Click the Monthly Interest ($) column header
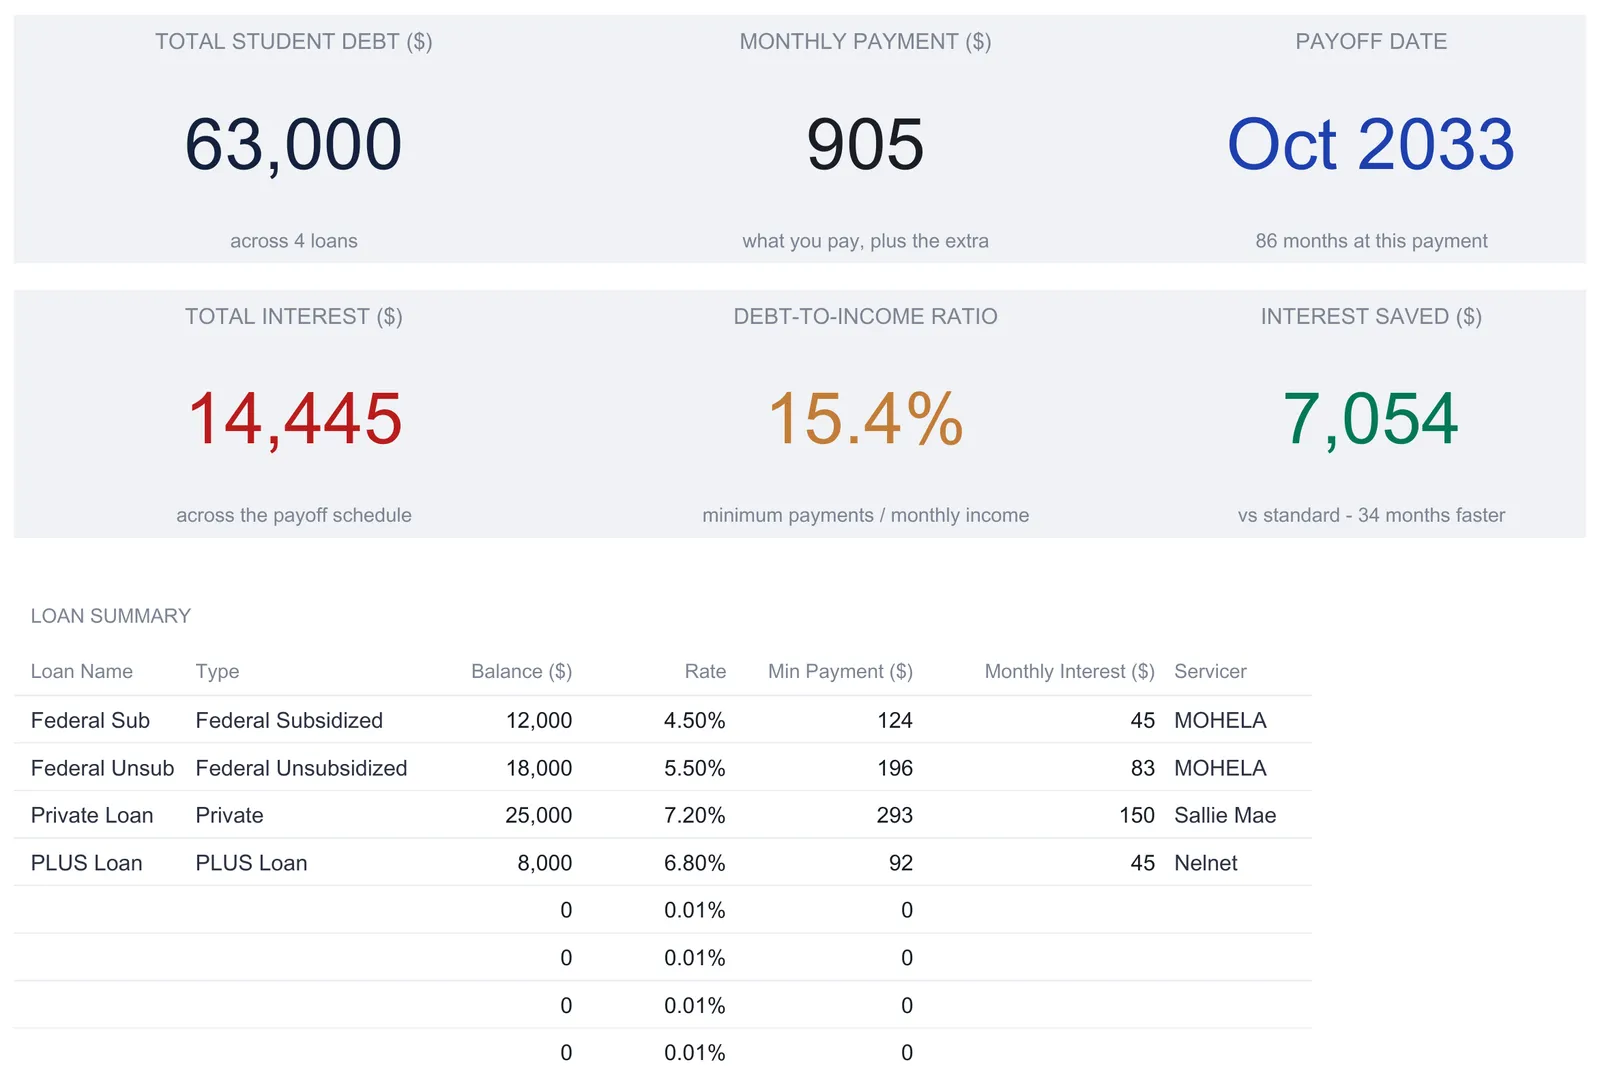Screen dimensions: 1600x1066 pyautogui.click(x=1069, y=672)
